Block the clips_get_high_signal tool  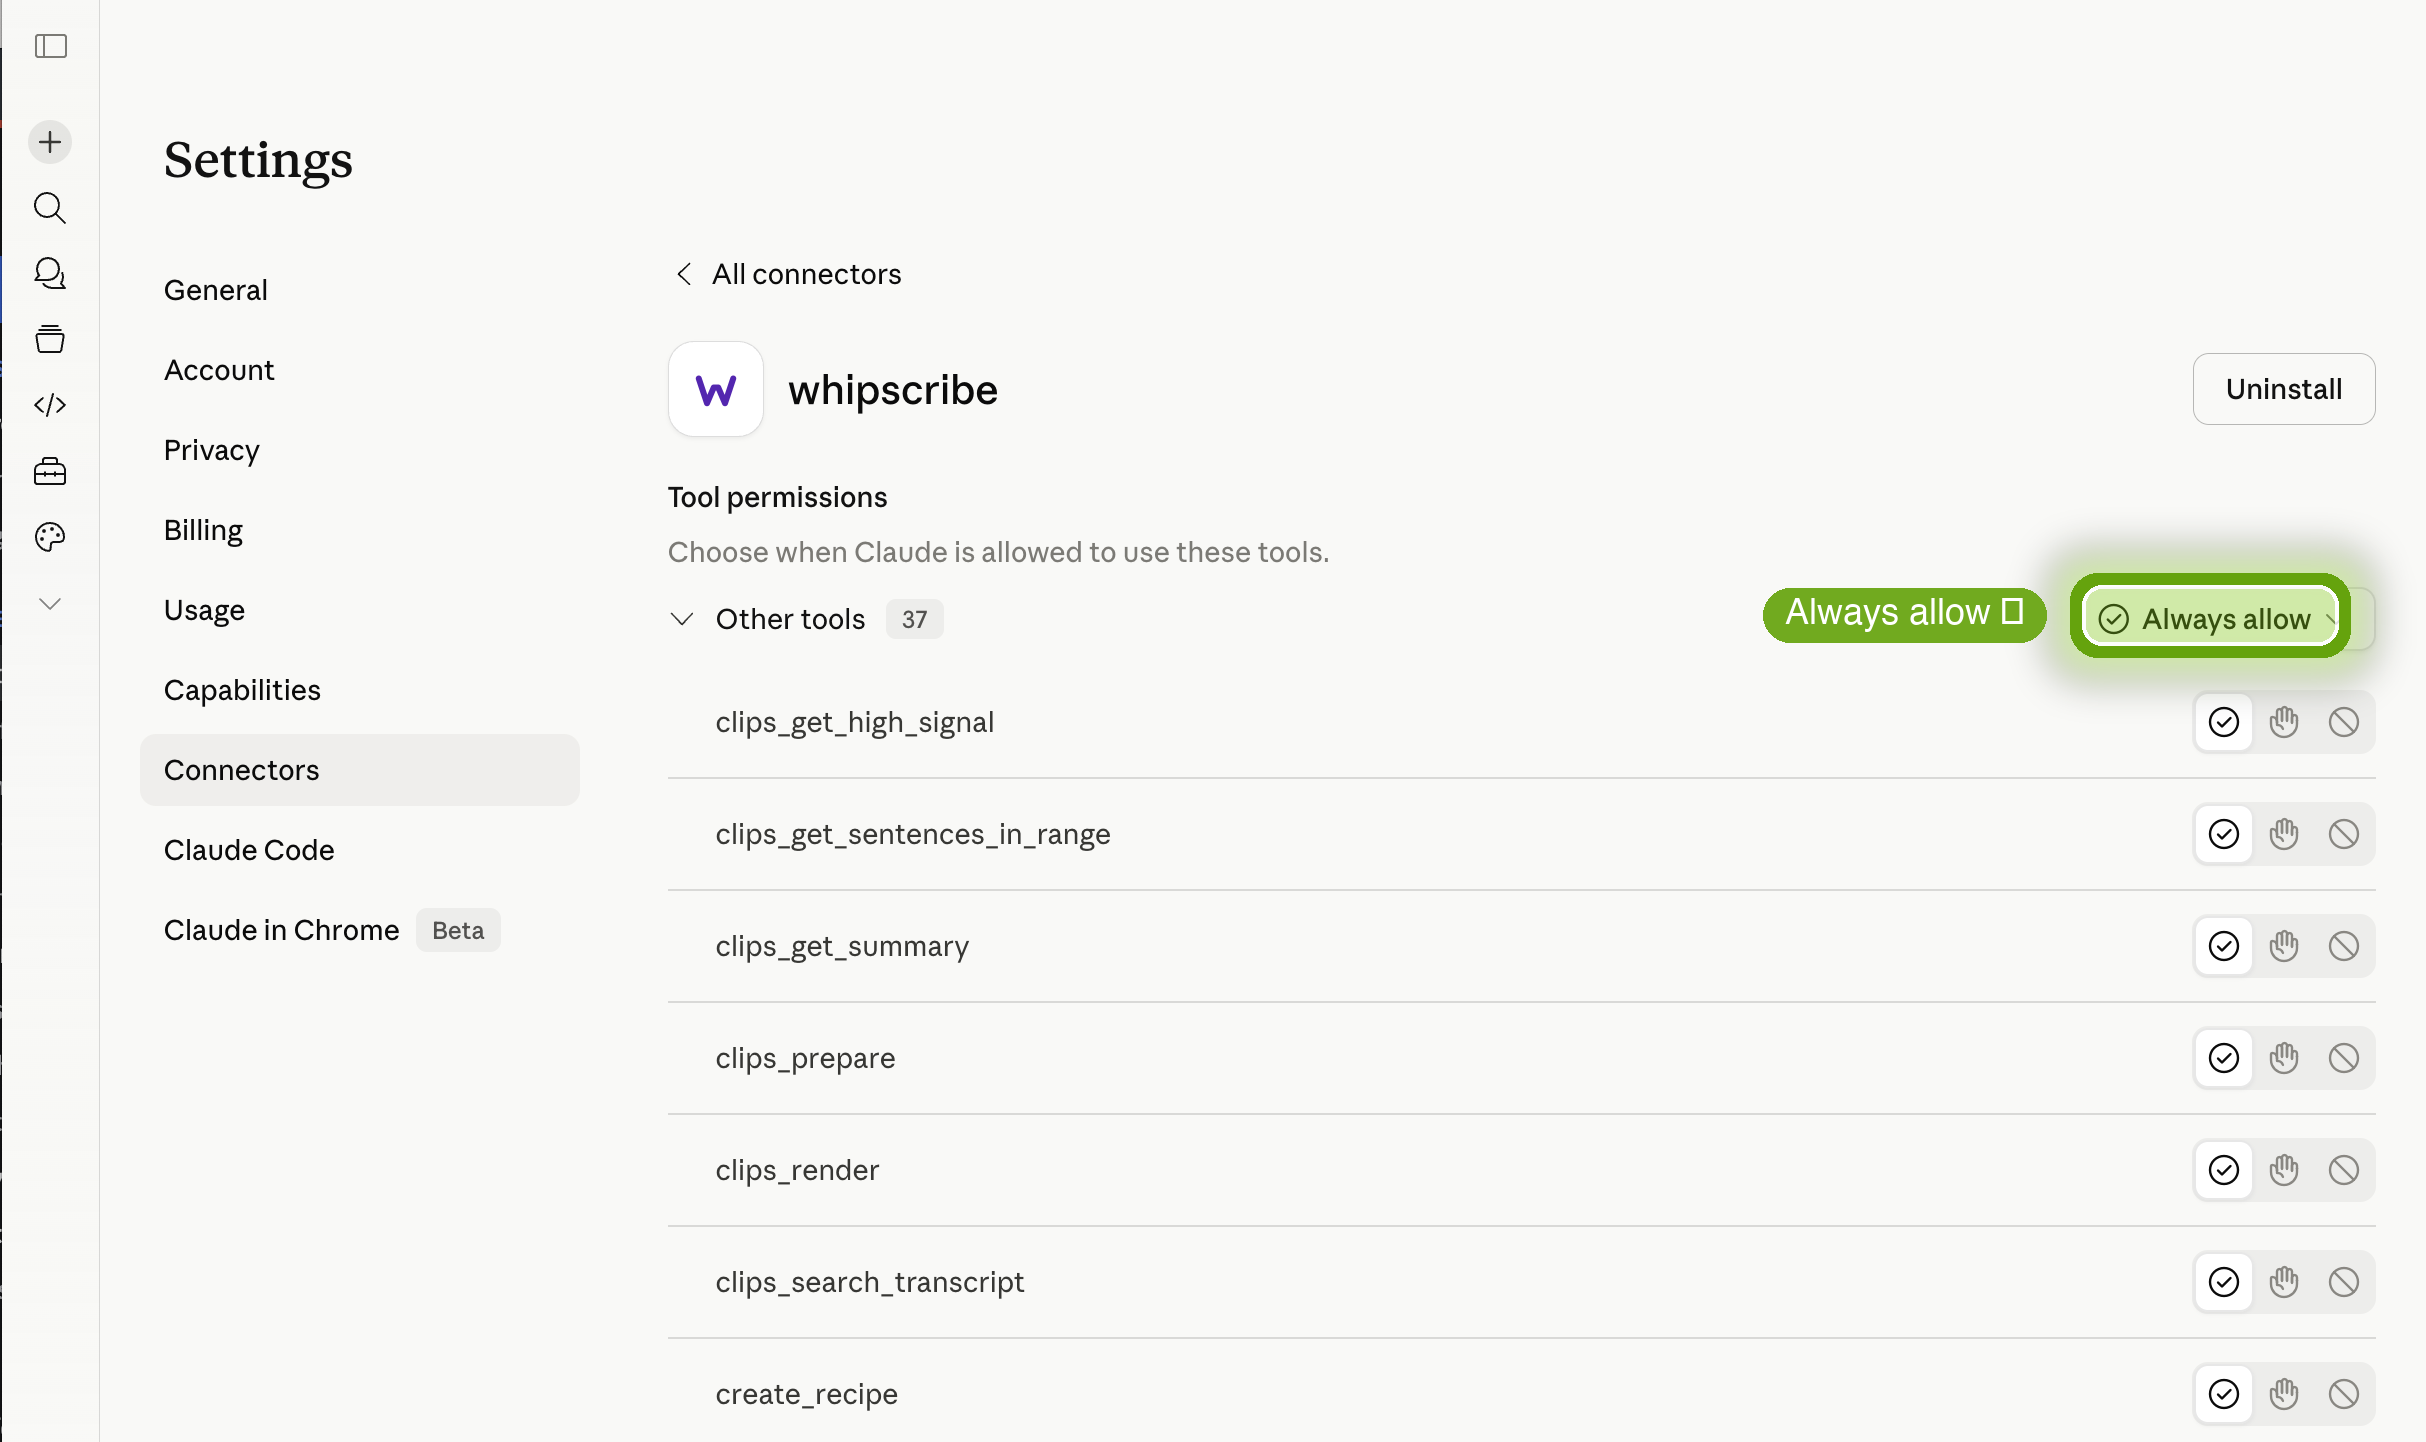[x=2344, y=722]
